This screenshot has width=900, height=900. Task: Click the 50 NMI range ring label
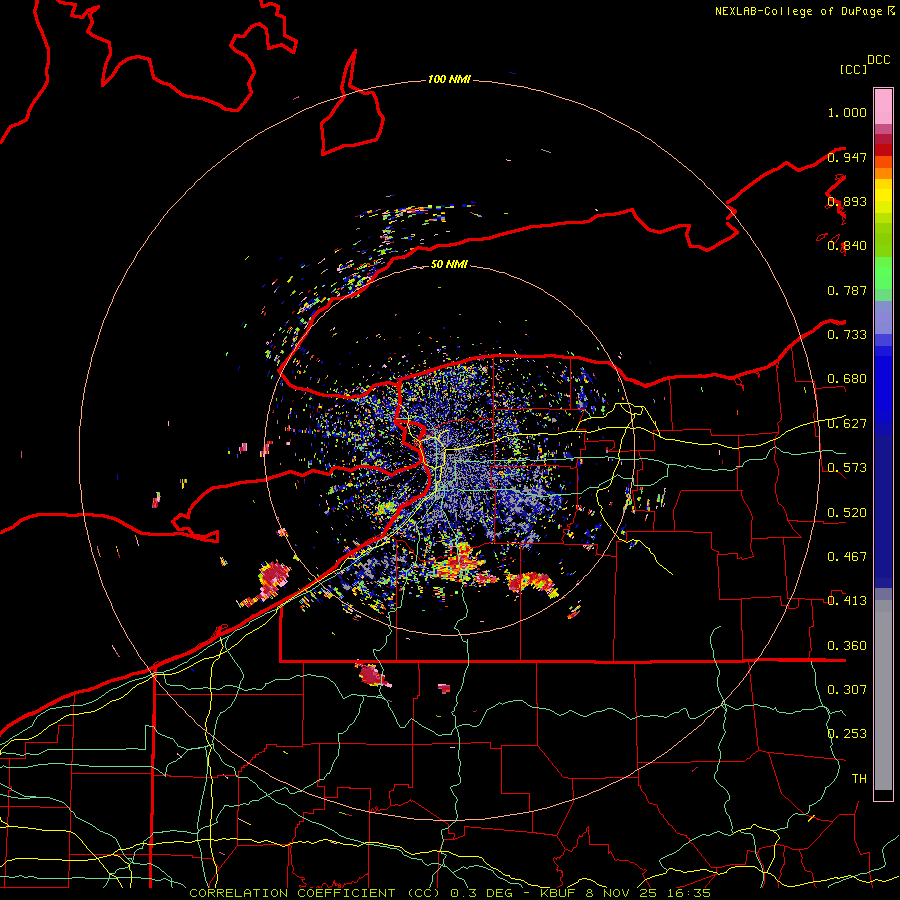(x=449, y=264)
